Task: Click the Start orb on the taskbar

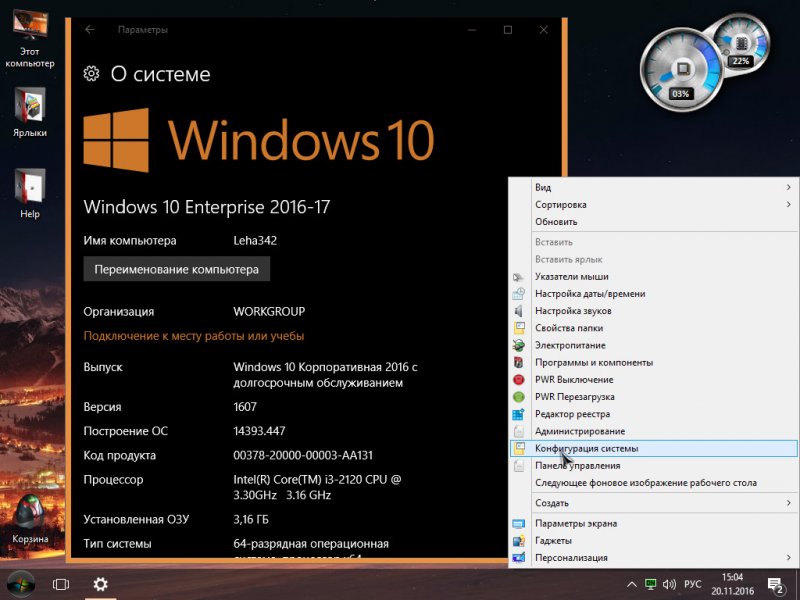Action: point(21,584)
